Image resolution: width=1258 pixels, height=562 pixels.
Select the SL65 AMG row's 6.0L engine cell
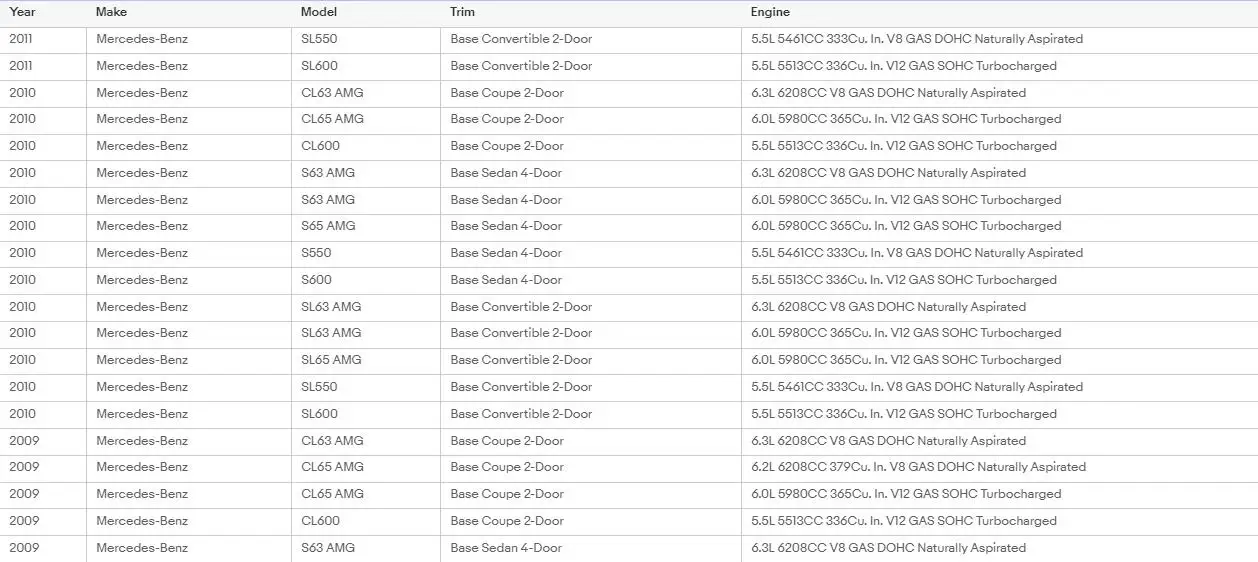(x=1000, y=361)
